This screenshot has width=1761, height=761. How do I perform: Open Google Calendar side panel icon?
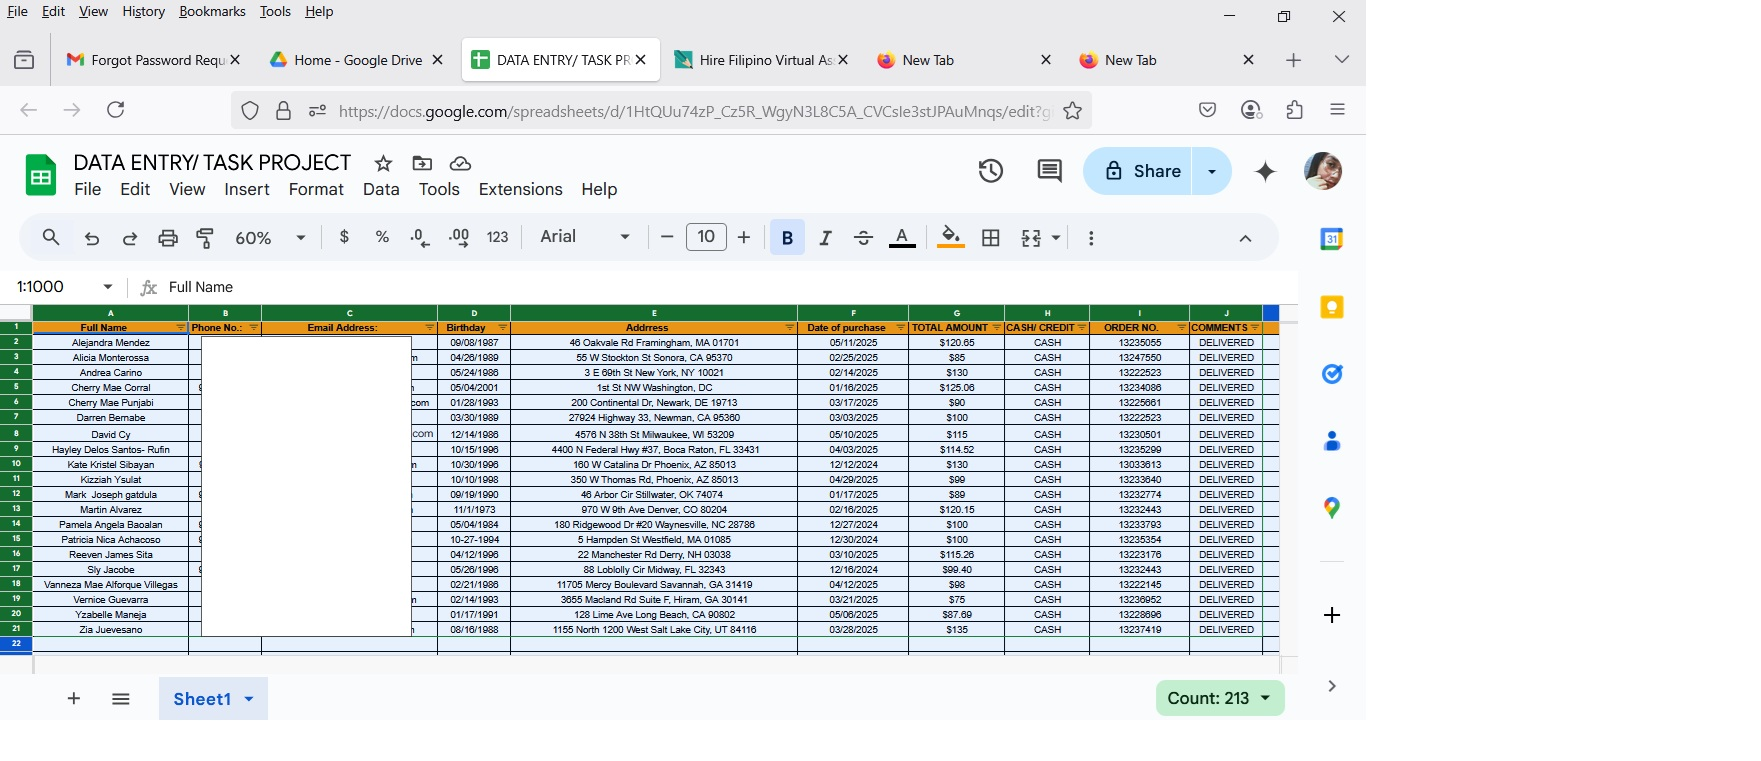[x=1331, y=240]
